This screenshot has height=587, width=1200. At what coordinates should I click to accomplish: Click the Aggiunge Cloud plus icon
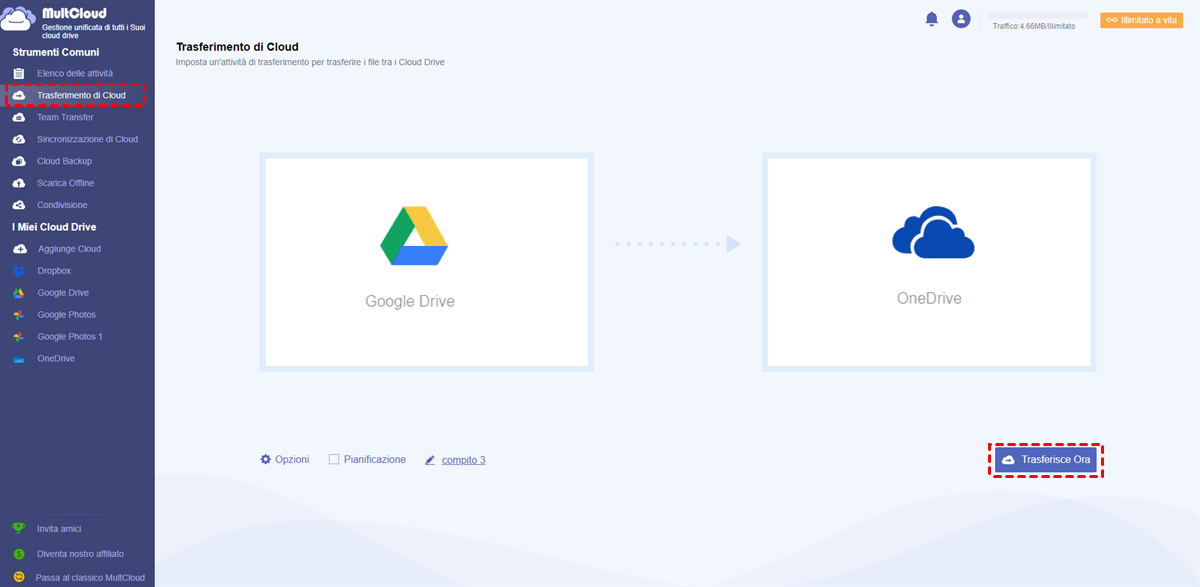(18, 249)
